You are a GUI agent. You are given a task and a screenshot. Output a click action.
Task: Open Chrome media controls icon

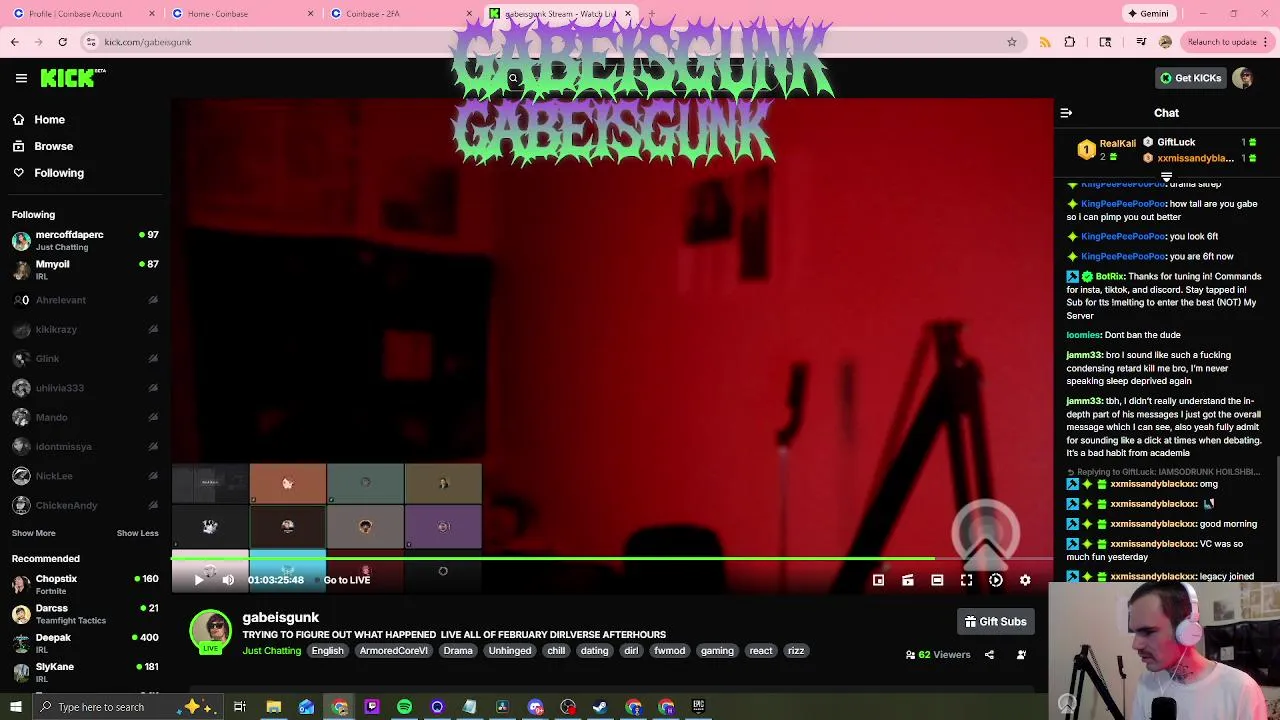(1141, 42)
